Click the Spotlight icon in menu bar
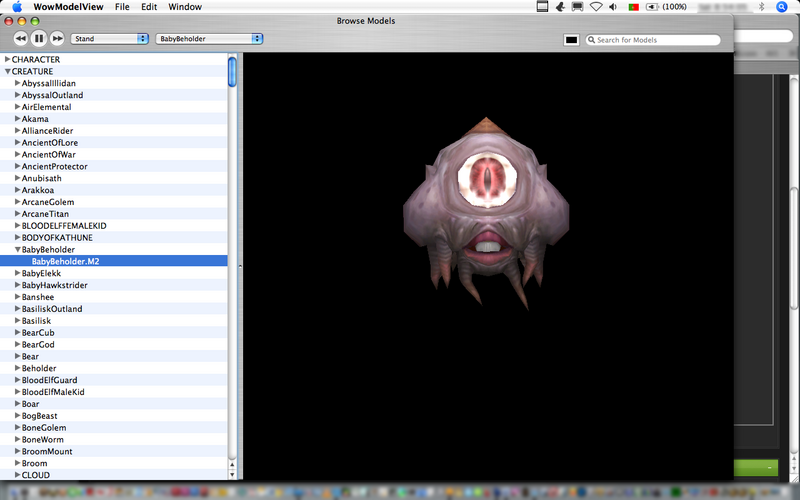 (782, 7)
